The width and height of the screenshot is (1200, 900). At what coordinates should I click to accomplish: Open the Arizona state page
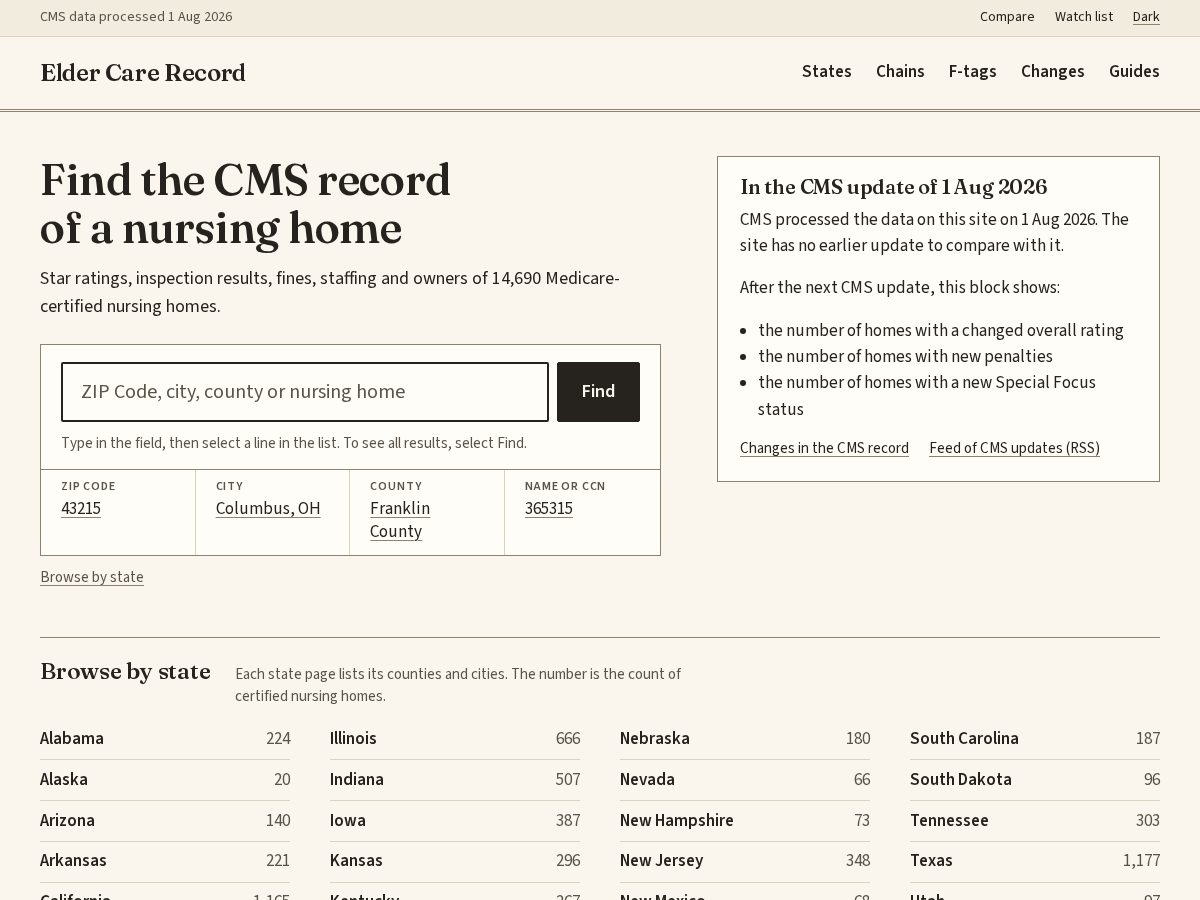(x=67, y=820)
